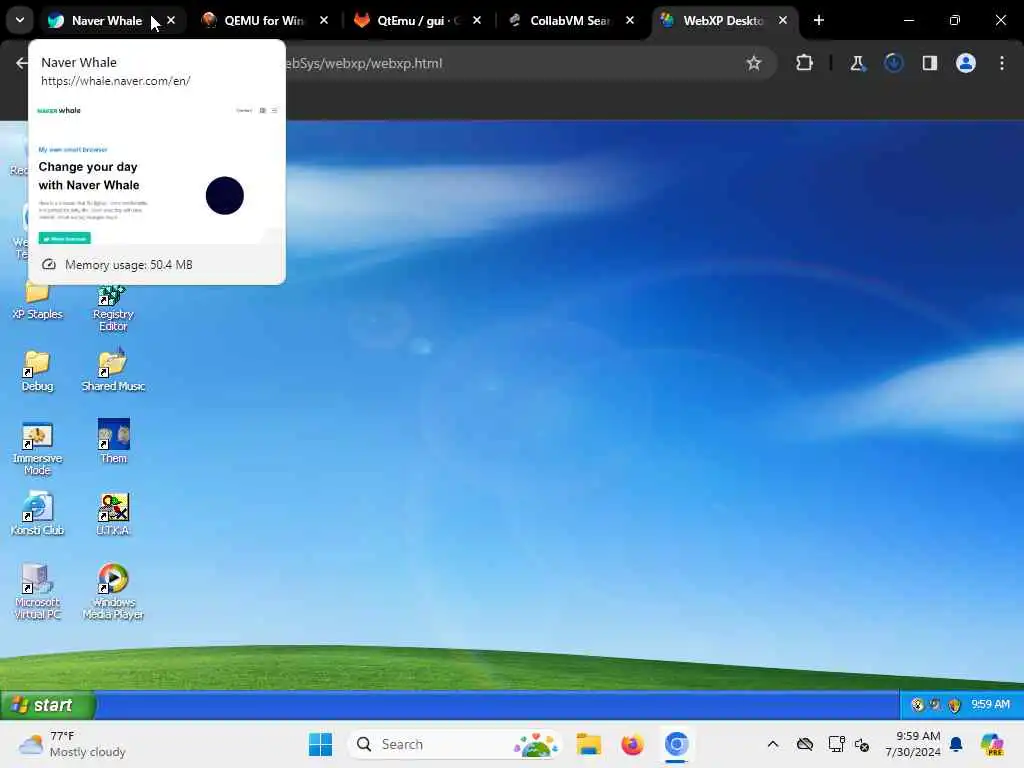Open the Extensions puzzle icon
This screenshot has width=1024, height=768.
[x=805, y=63]
